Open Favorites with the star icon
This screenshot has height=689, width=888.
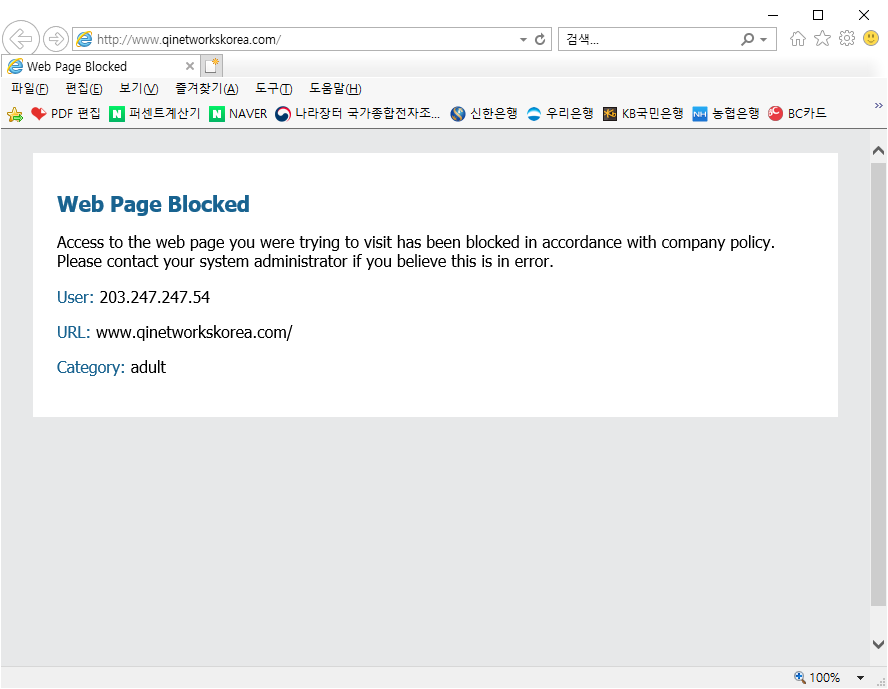822,38
